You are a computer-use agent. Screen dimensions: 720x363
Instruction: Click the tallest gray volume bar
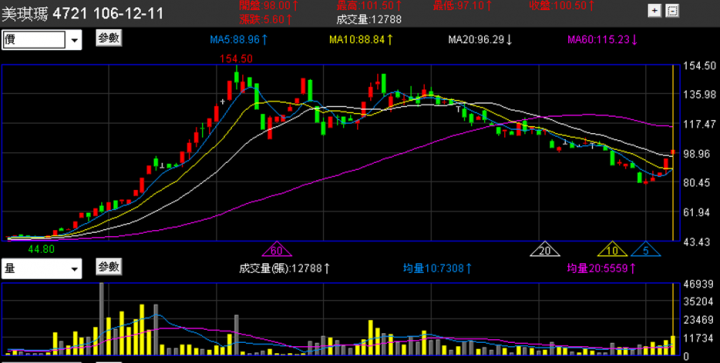click(x=101, y=319)
